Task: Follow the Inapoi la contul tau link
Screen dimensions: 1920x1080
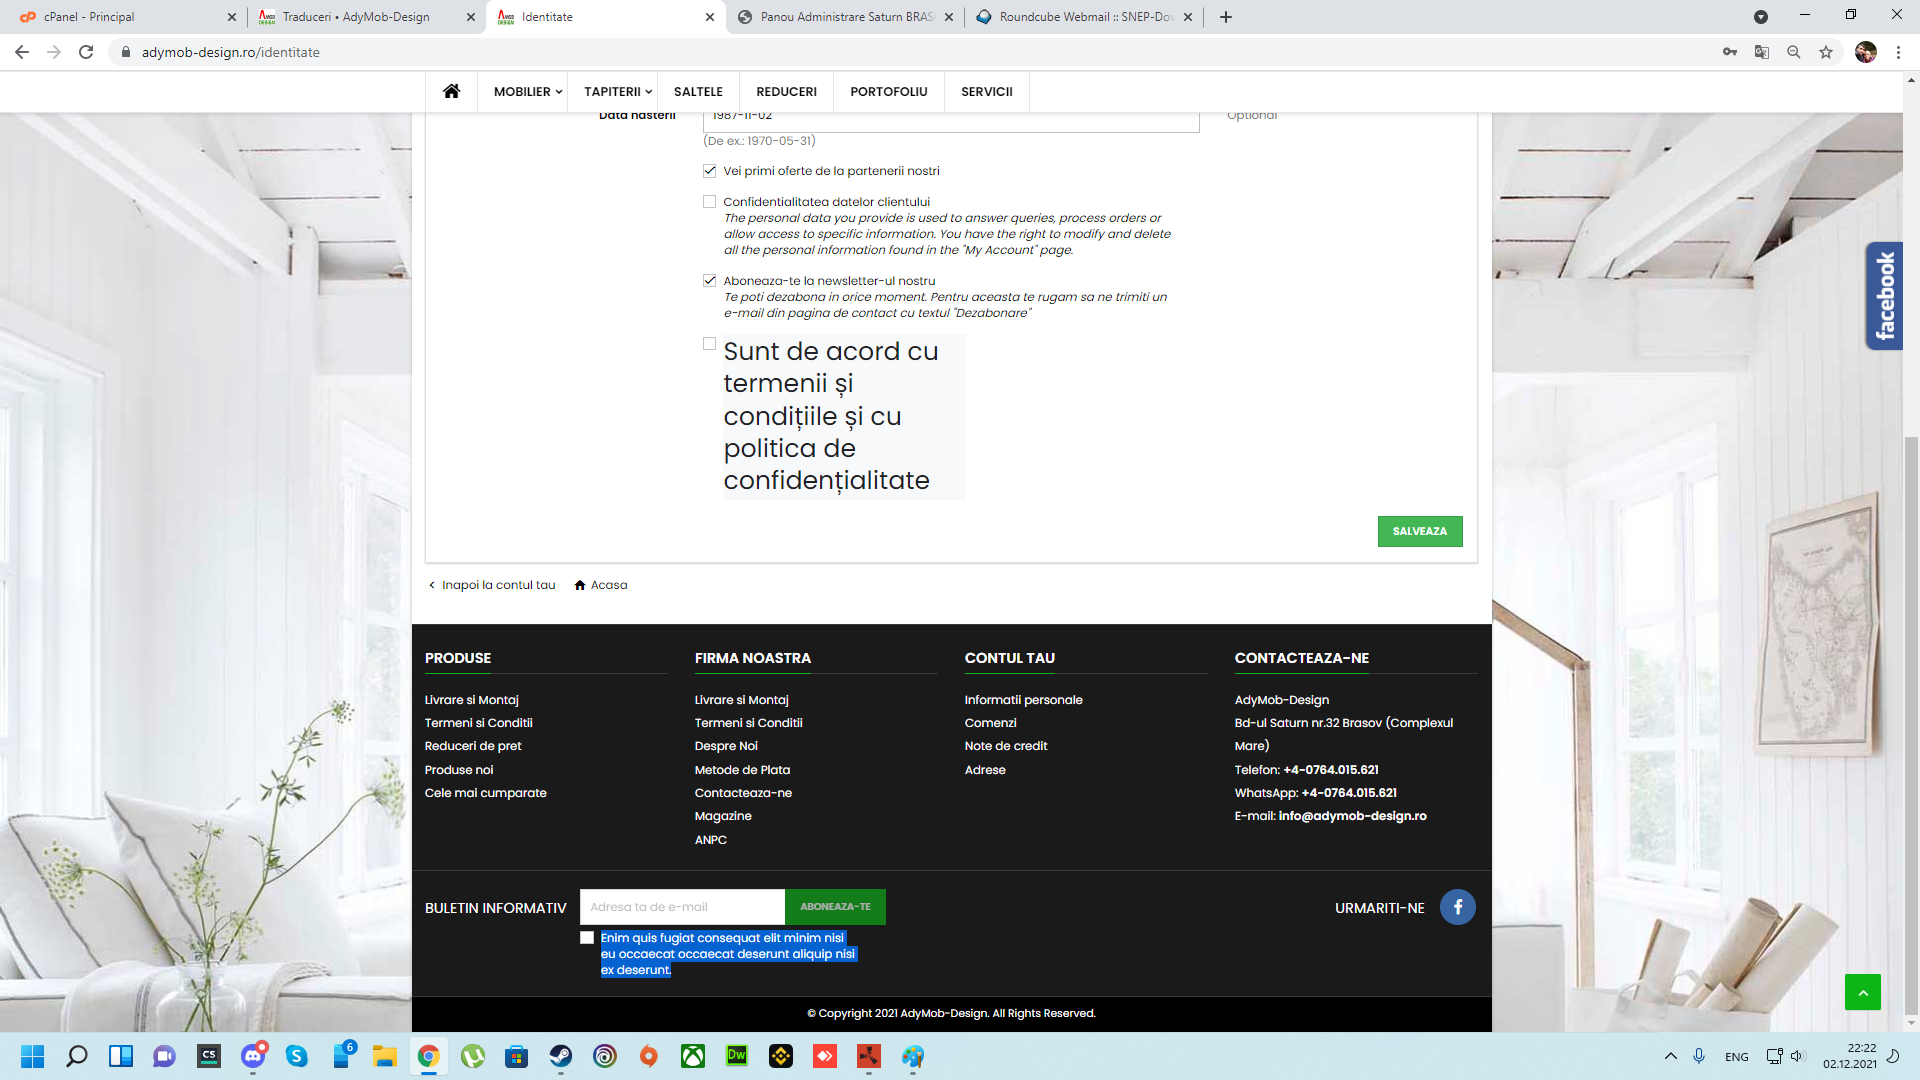Action: coord(497,585)
